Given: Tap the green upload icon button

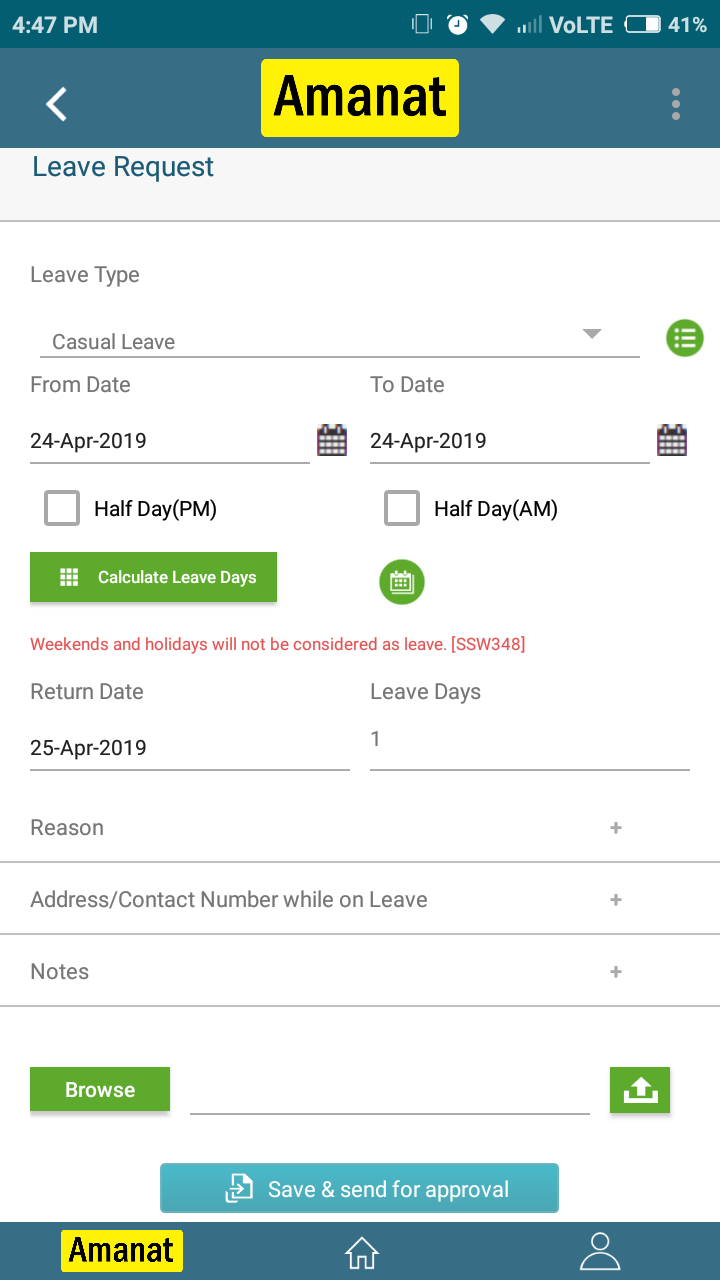Looking at the screenshot, I should pyautogui.click(x=640, y=1090).
